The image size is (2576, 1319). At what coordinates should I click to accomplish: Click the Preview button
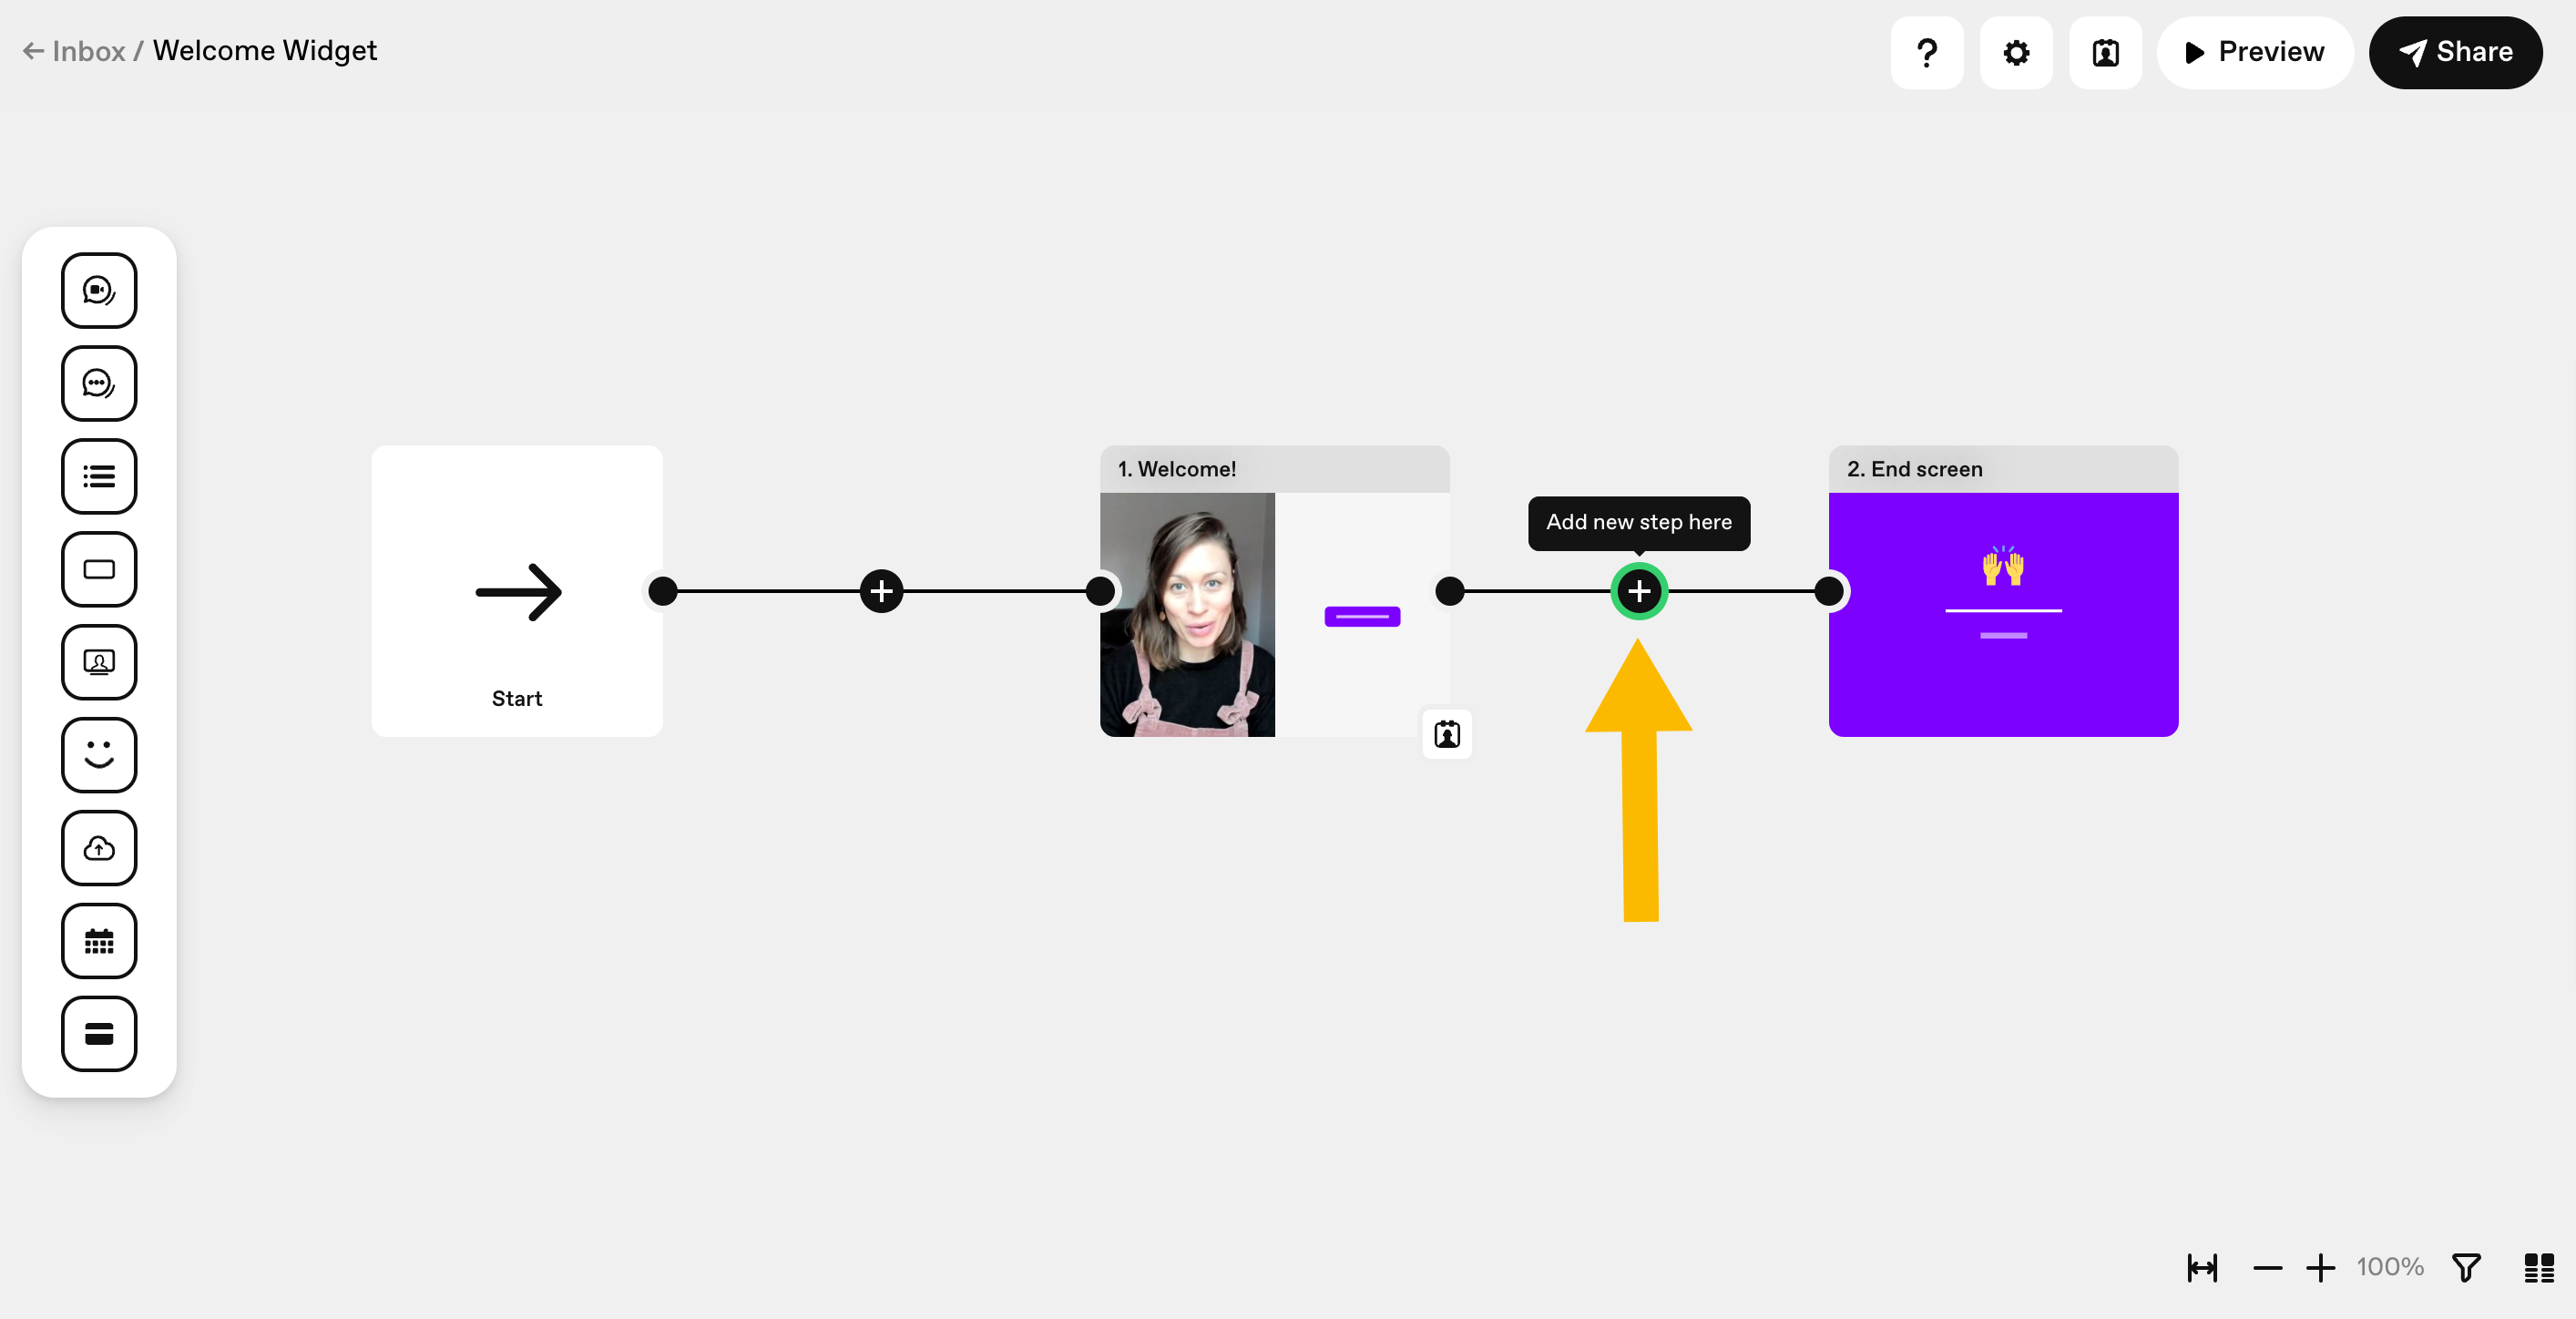tap(2254, 52)
